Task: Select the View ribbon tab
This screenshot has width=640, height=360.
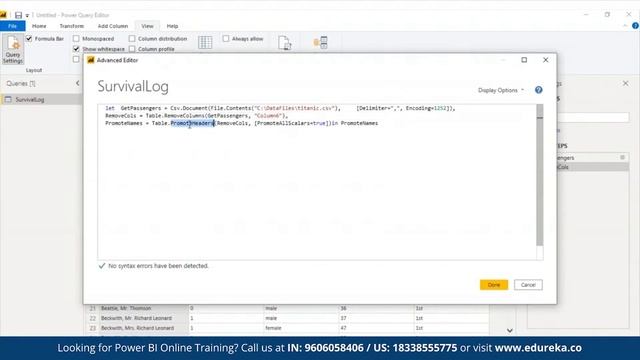Action: coord(147,26)
